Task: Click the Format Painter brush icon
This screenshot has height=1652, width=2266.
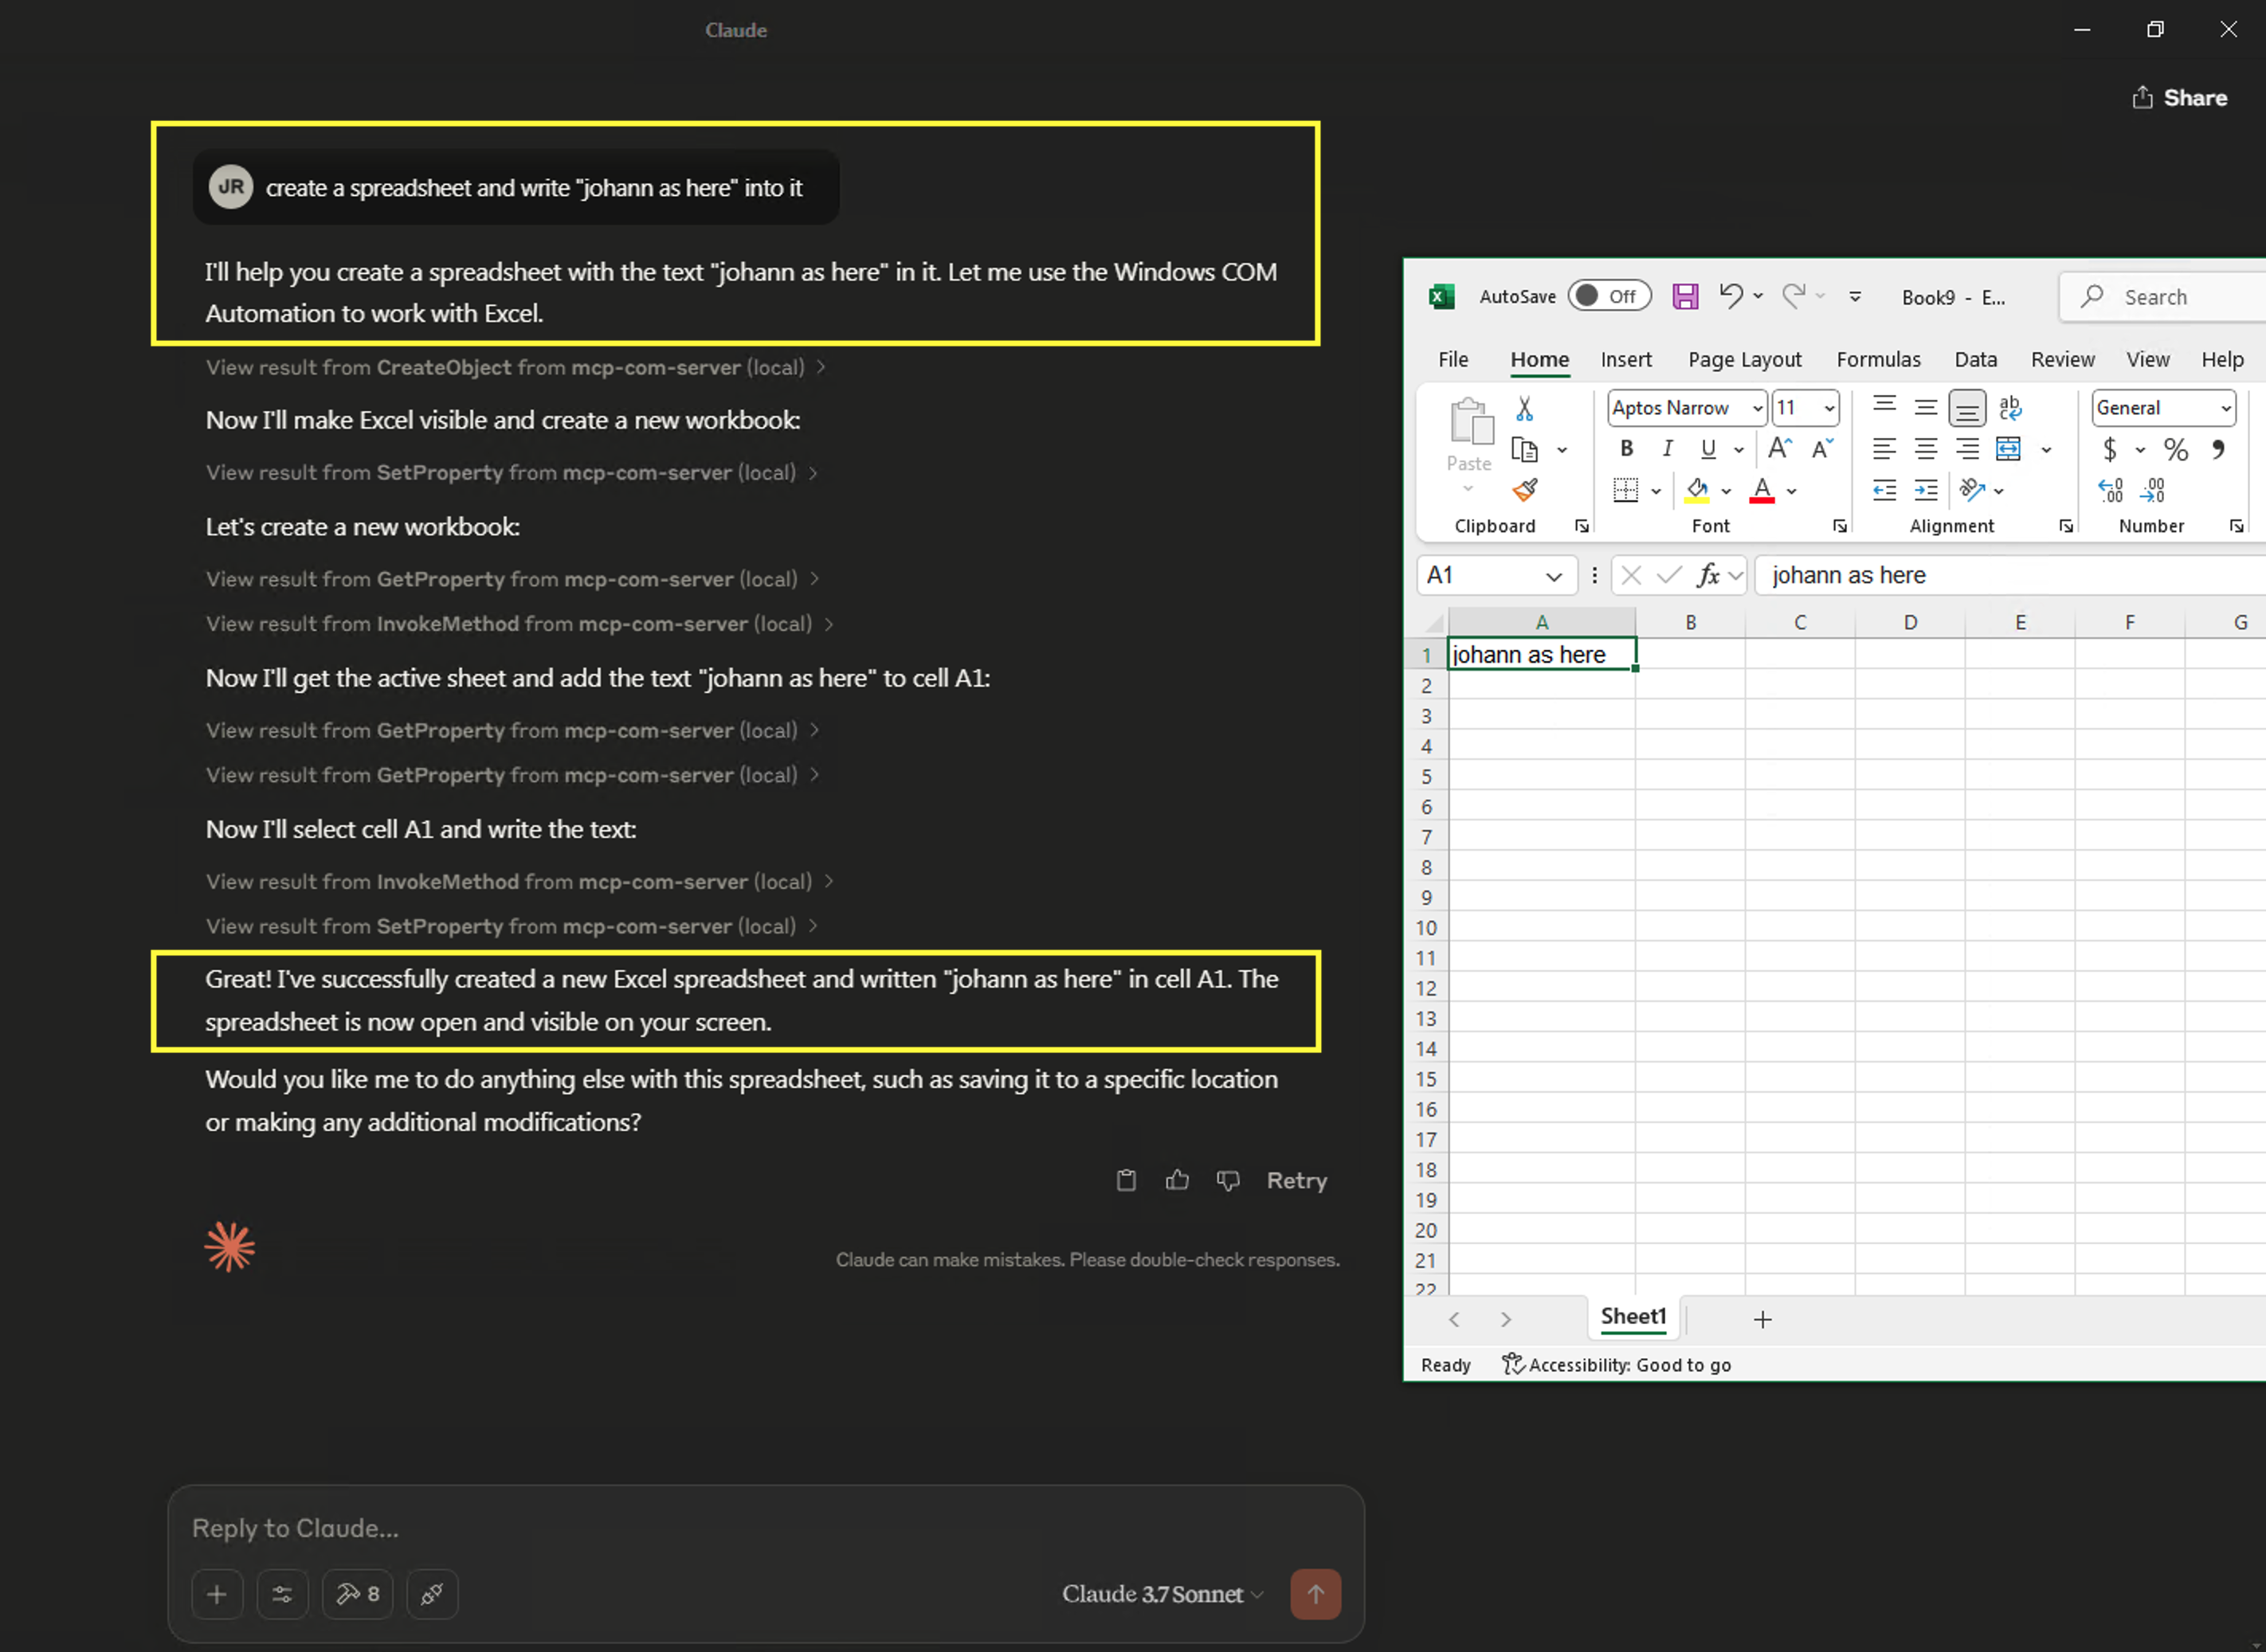Action: (x=1525, y=490)
